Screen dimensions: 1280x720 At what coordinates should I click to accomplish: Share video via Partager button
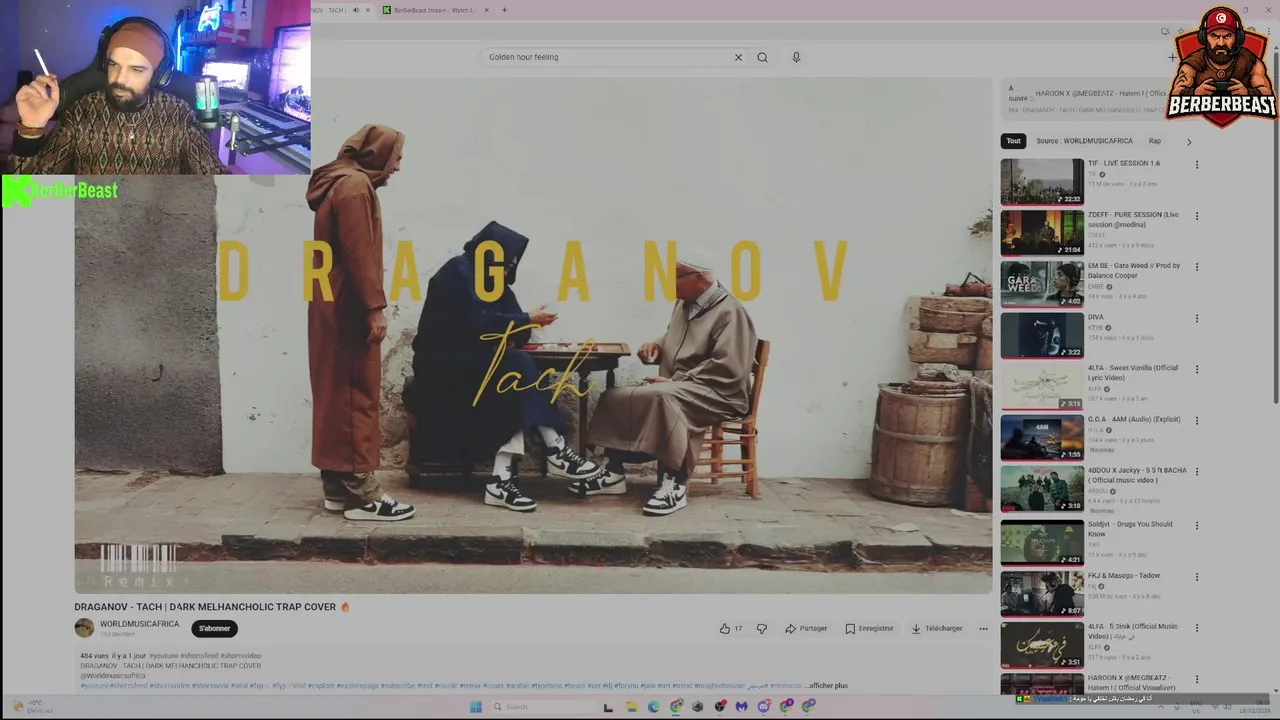806,628
